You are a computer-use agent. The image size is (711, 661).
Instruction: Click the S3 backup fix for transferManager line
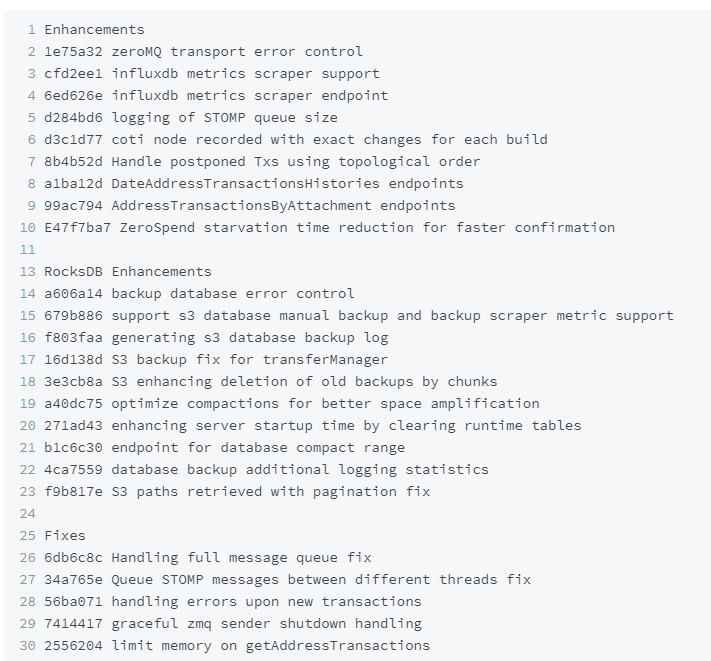pyautogui.click(x=216, y=360)
